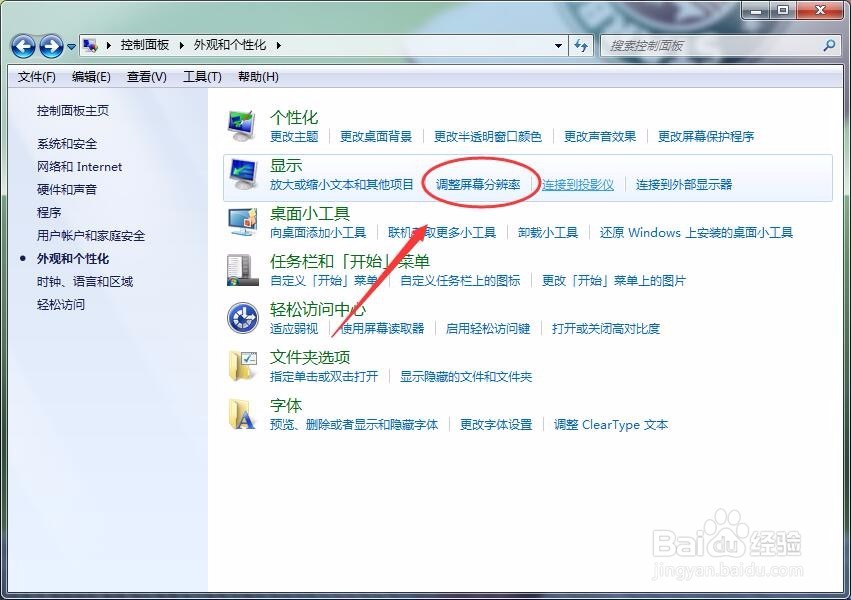The width and height of the screenshot is (851, 600).
Task: Click the 指定单击或双击打开 link
Action: tap(324, 376)
